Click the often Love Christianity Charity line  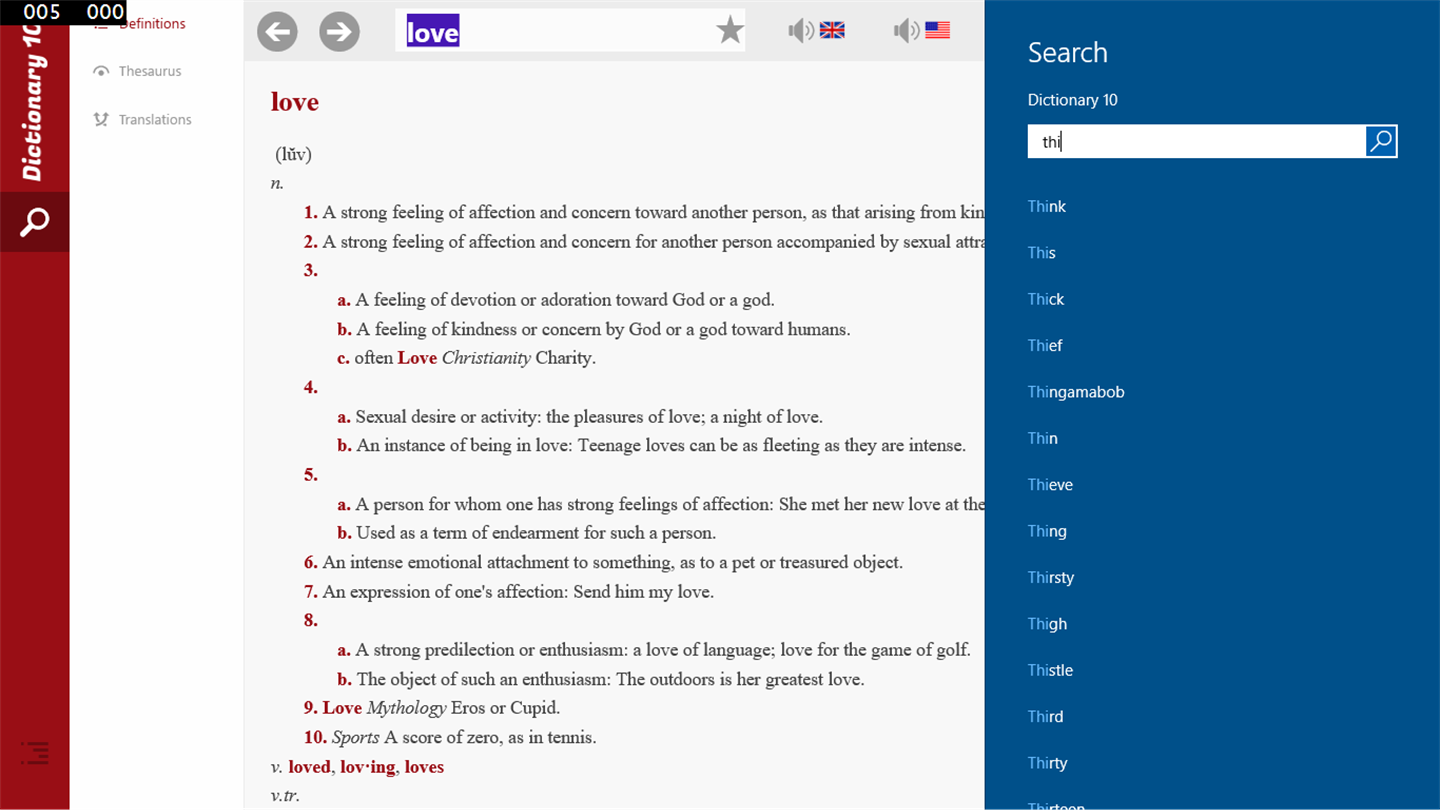466,358
